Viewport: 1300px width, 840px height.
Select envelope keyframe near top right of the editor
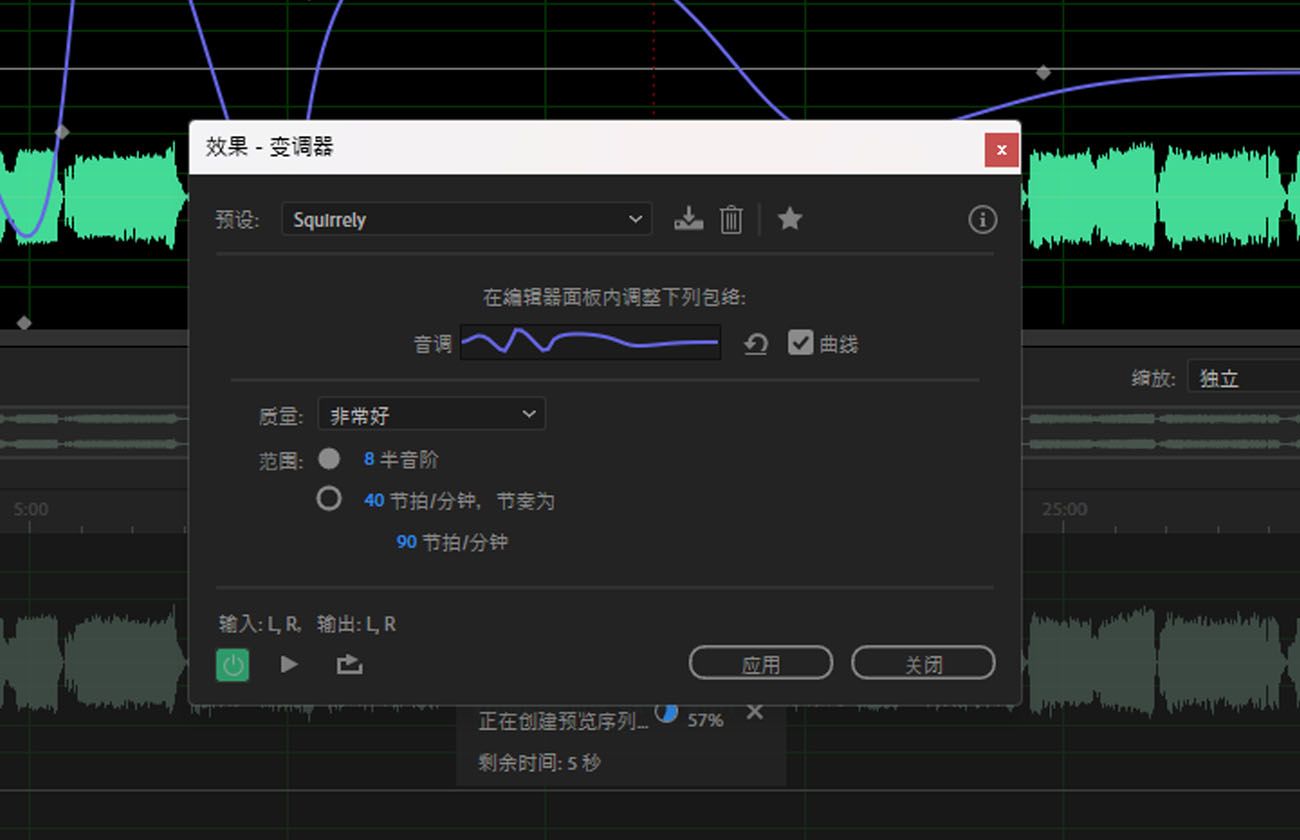(1043, 72)
